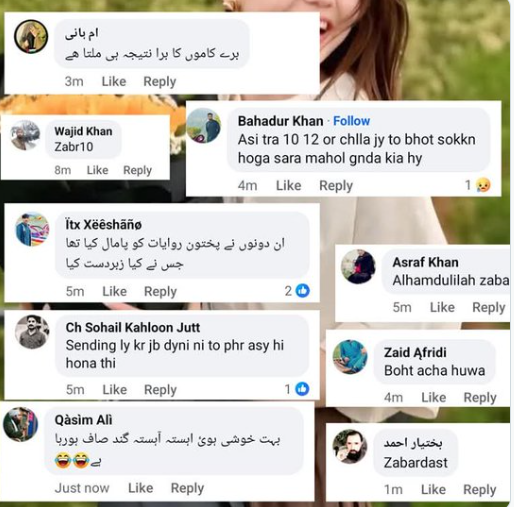Viewport: 514px width, 507px height.
Task: Like the topmost Urdu comment posted 3m ago
Action: 114,81
